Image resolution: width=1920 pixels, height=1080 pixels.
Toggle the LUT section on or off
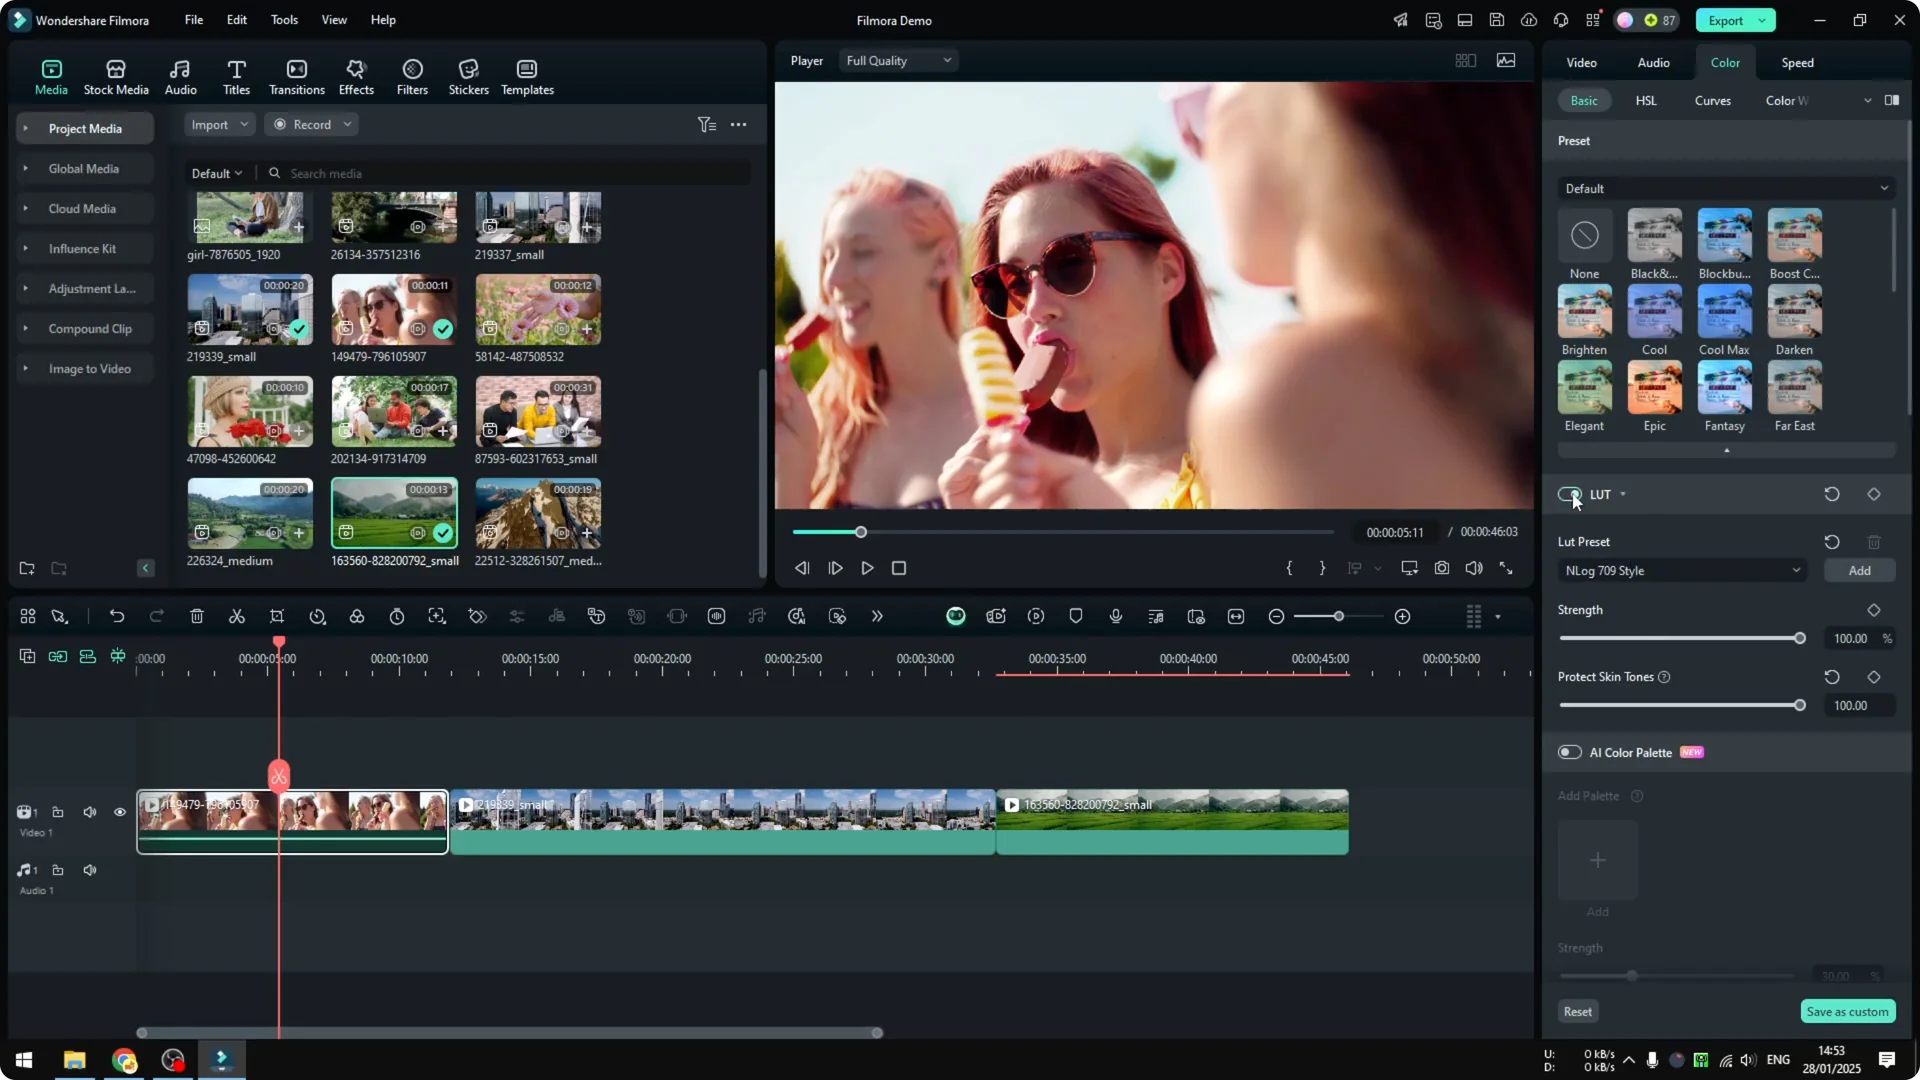pyautogui.click(x=1568, y=494)
